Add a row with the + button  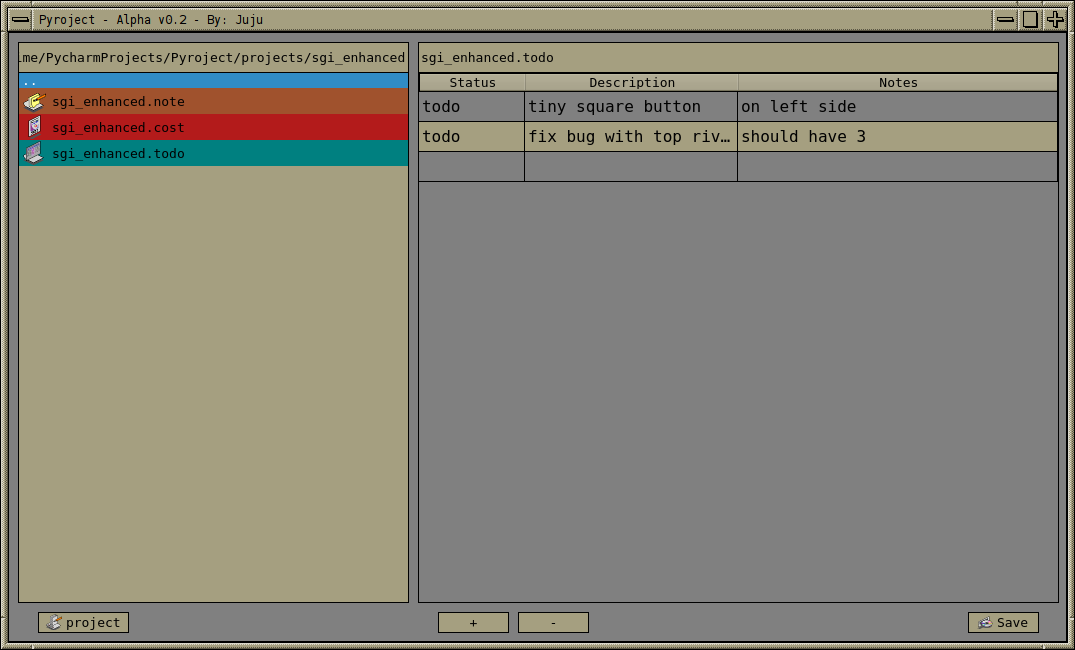pyautogui.click(x=473, y=623)
